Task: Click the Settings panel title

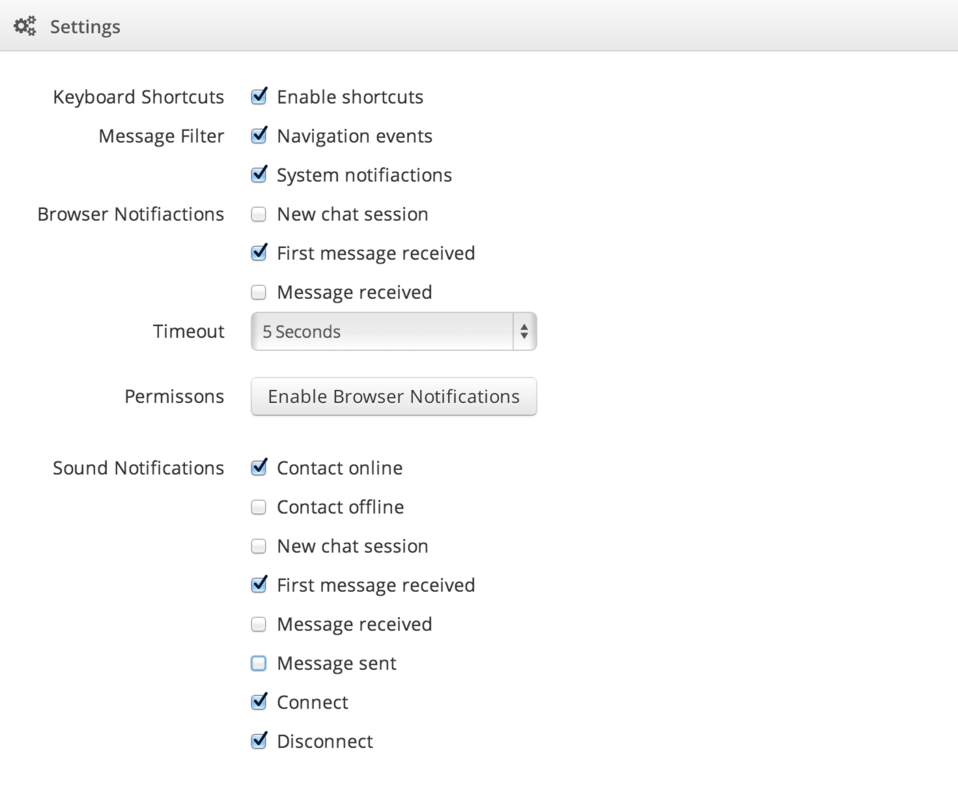Action: tap(85, 27)
